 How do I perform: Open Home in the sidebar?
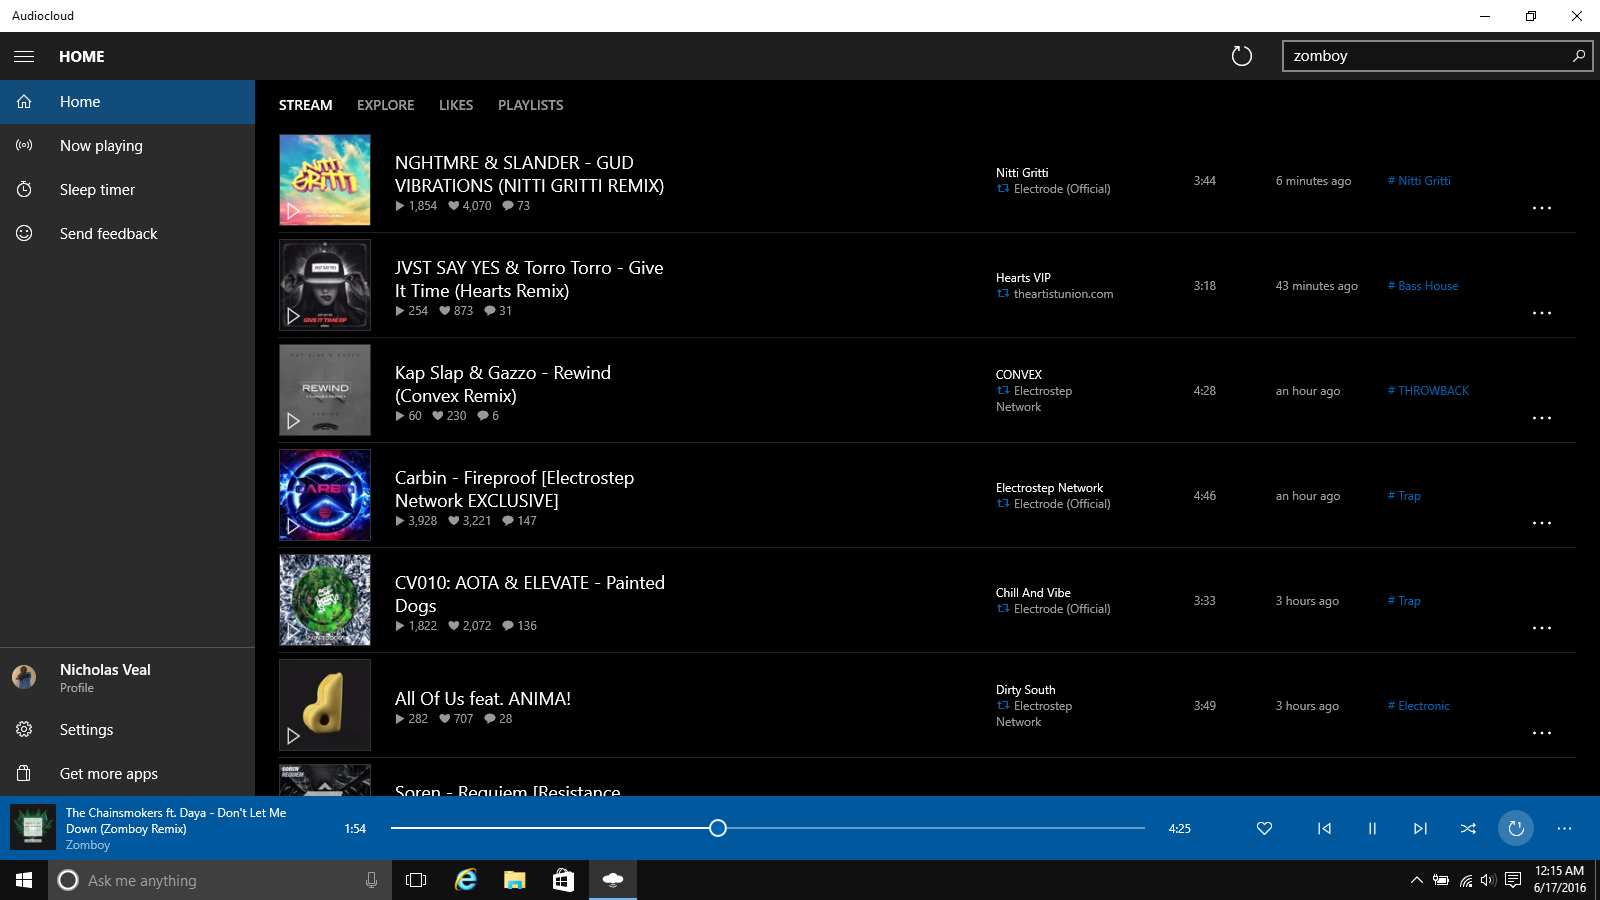tap(128, 102)
